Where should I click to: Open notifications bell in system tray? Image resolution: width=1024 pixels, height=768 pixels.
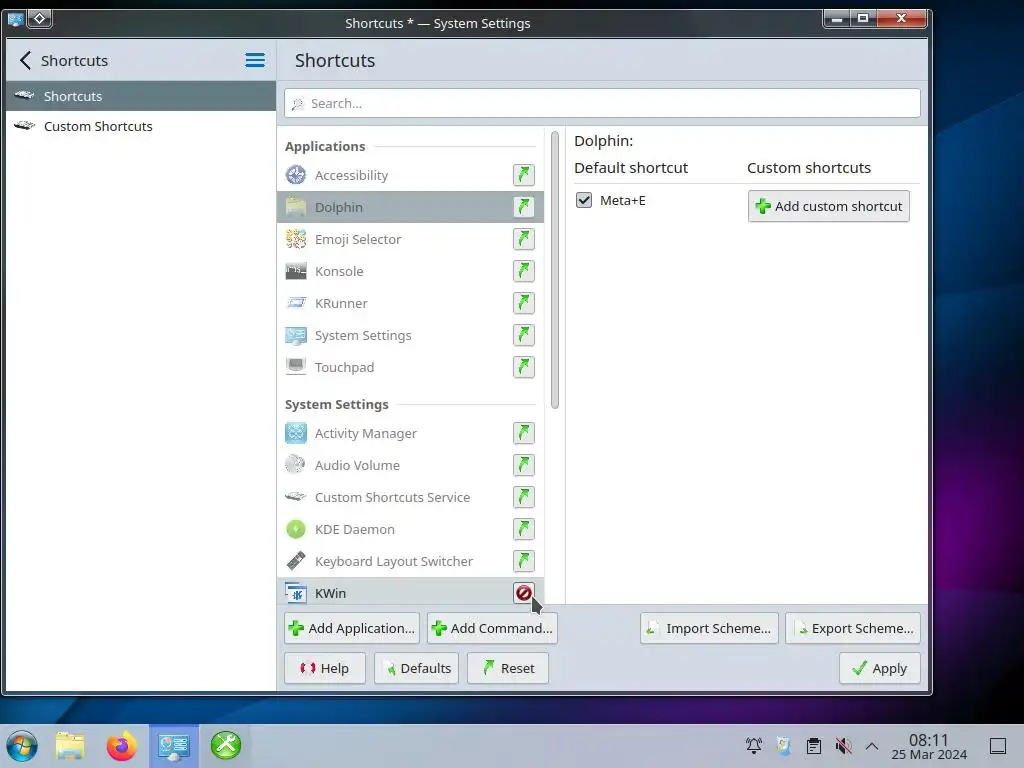point(754,746)
